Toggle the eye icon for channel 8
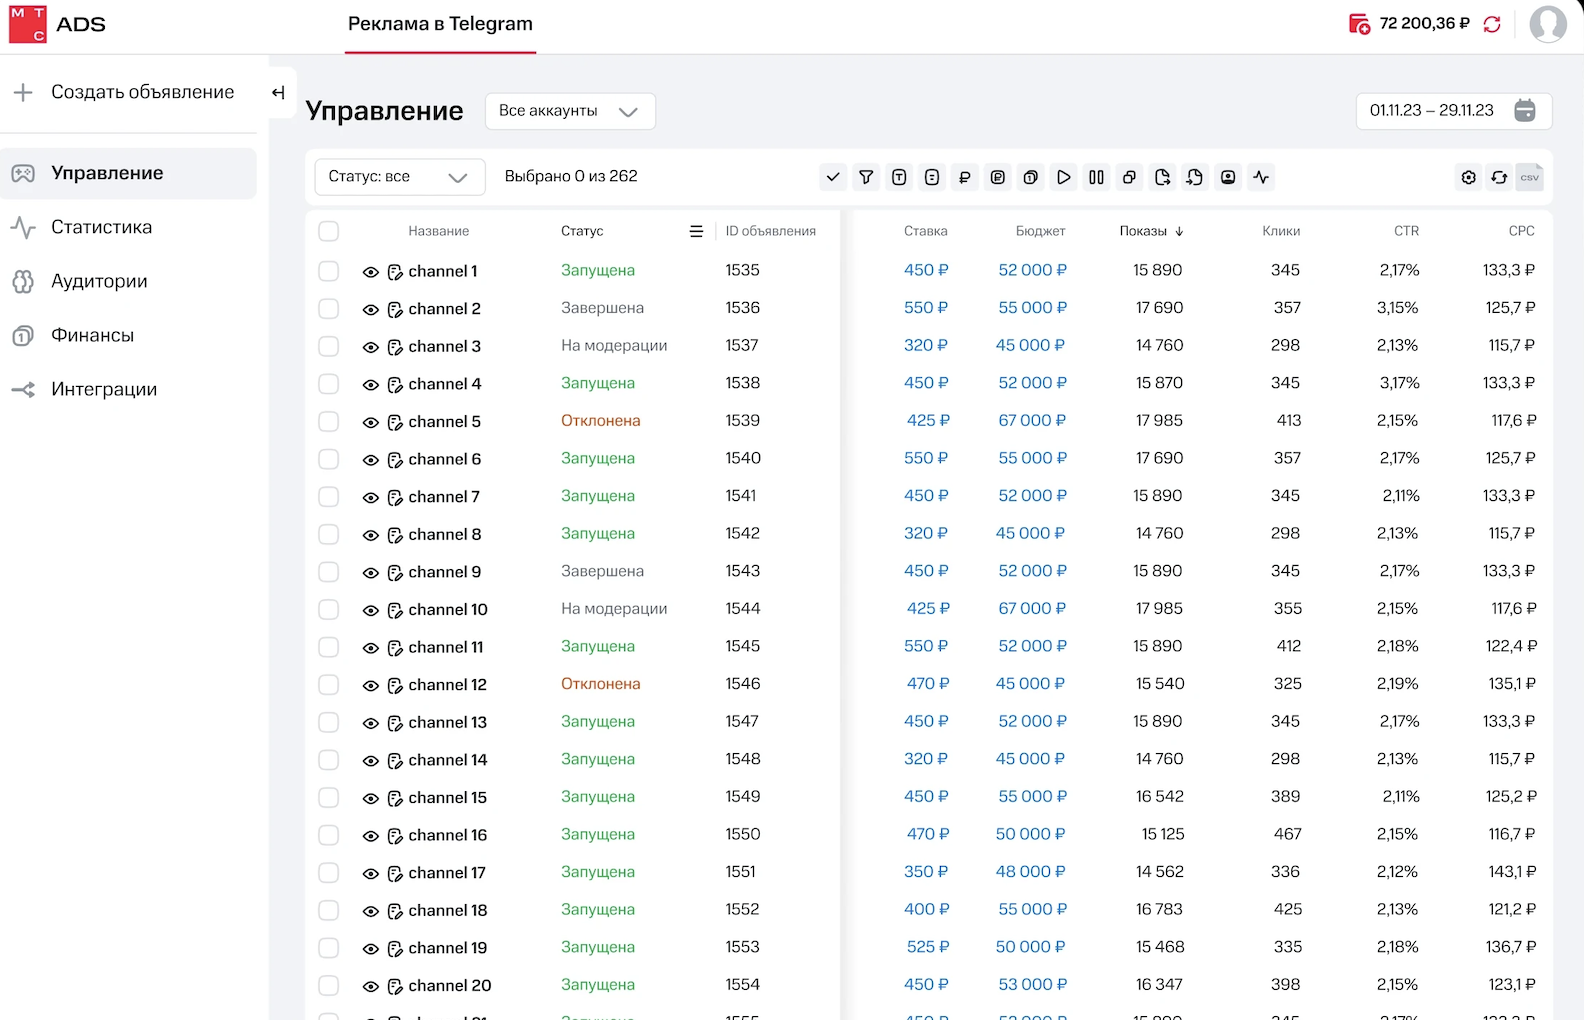Viewport: 1584px width, 1020px height. pyautogui.click(x=370, y=535)
